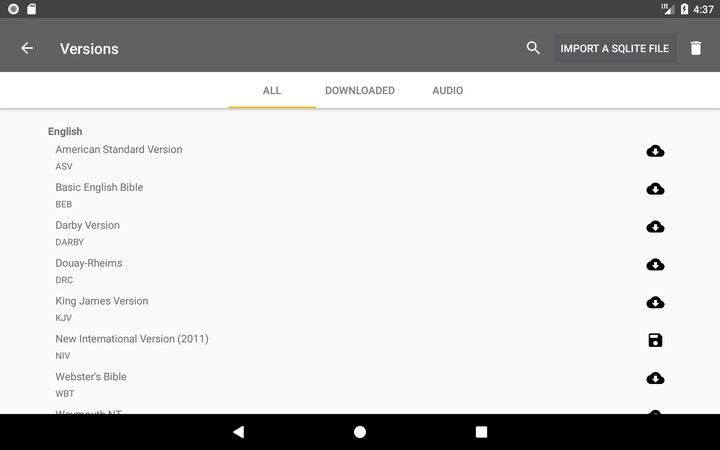The height and width of the screenshot is (450, 720).
Task: Switch to the Downloaded tab
Action: tap(360, 91)
